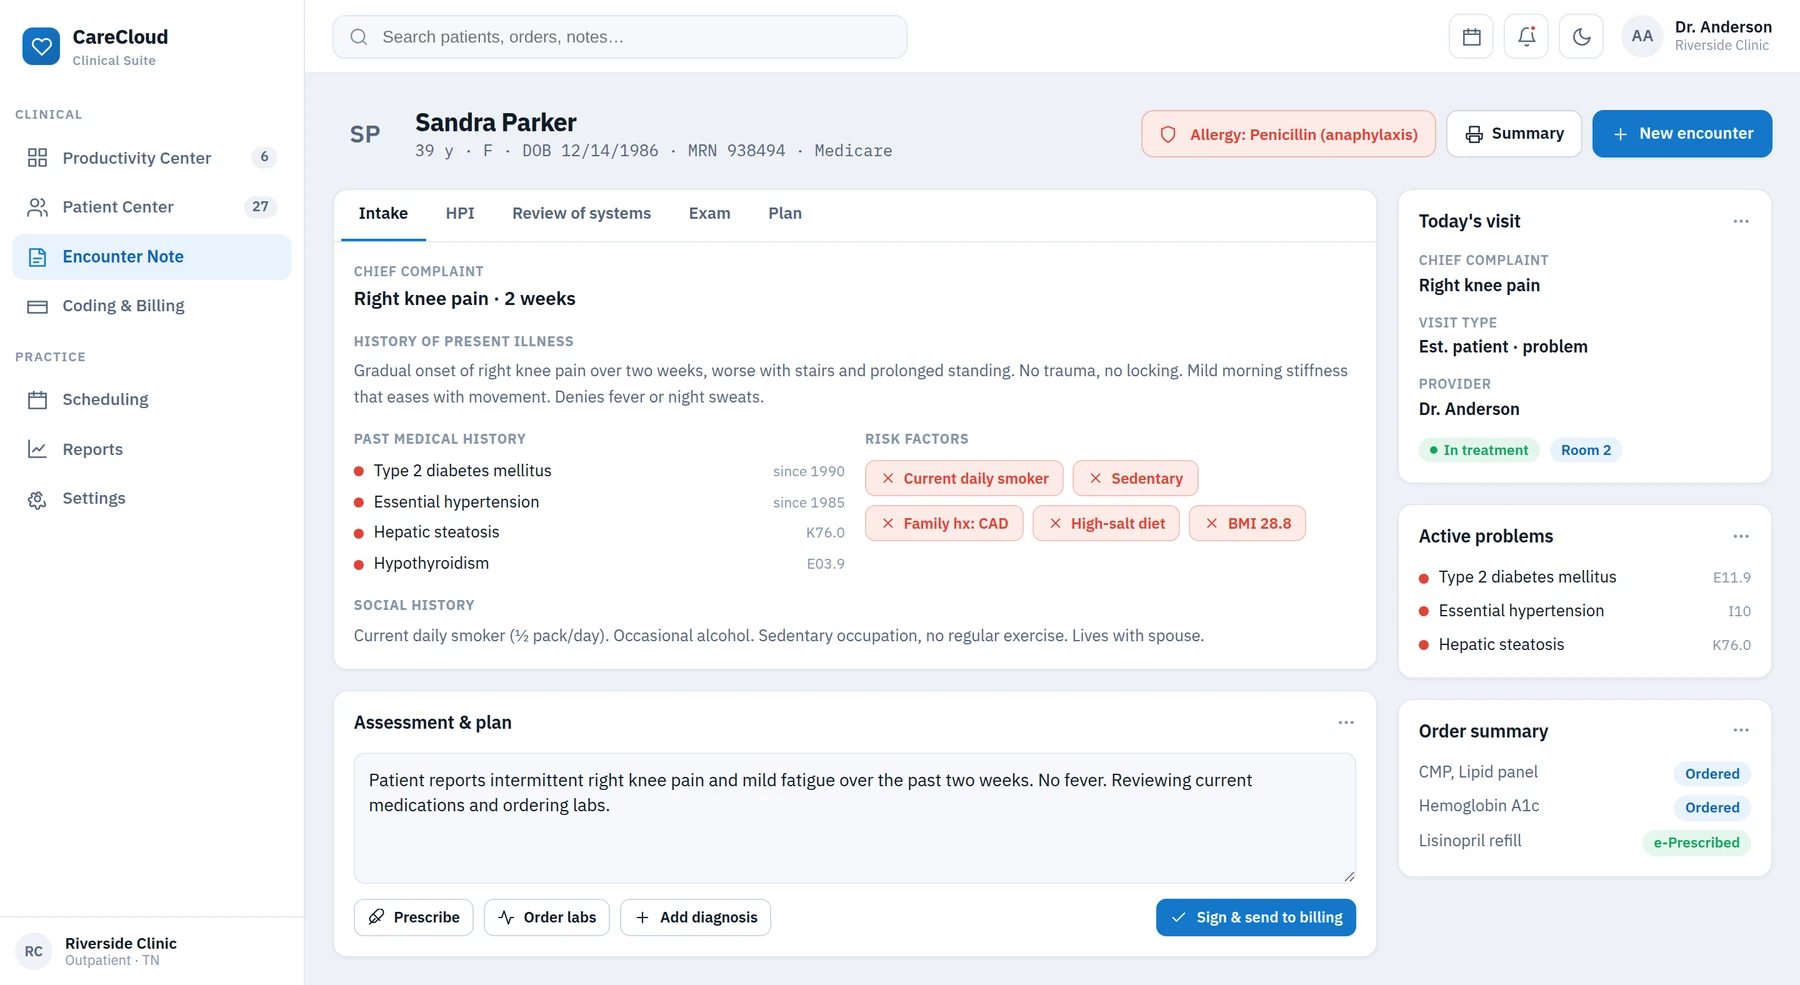Remove the BMI 28.8 risk factor
Viewport: 1800px width, 985px height.
1212,524
